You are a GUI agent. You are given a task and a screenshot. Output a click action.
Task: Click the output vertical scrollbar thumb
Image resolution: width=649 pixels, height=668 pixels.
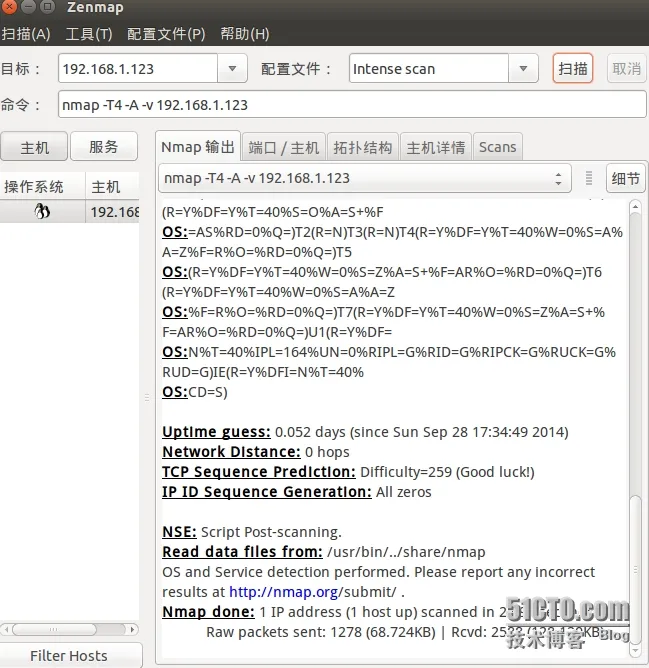[x=635, y=569]
